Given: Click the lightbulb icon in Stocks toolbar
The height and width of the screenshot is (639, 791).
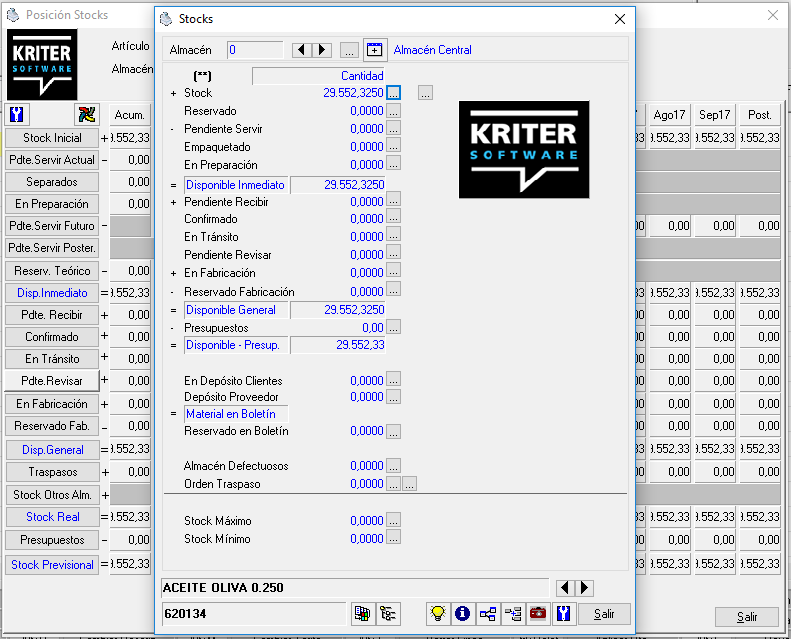Looking at the screenshot, I should pos(438,614).
